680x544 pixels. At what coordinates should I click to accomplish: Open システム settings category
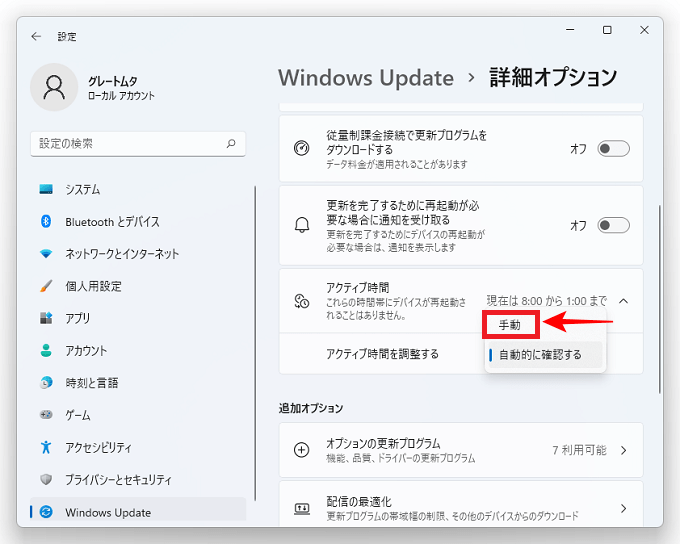(x=138, y=190)
